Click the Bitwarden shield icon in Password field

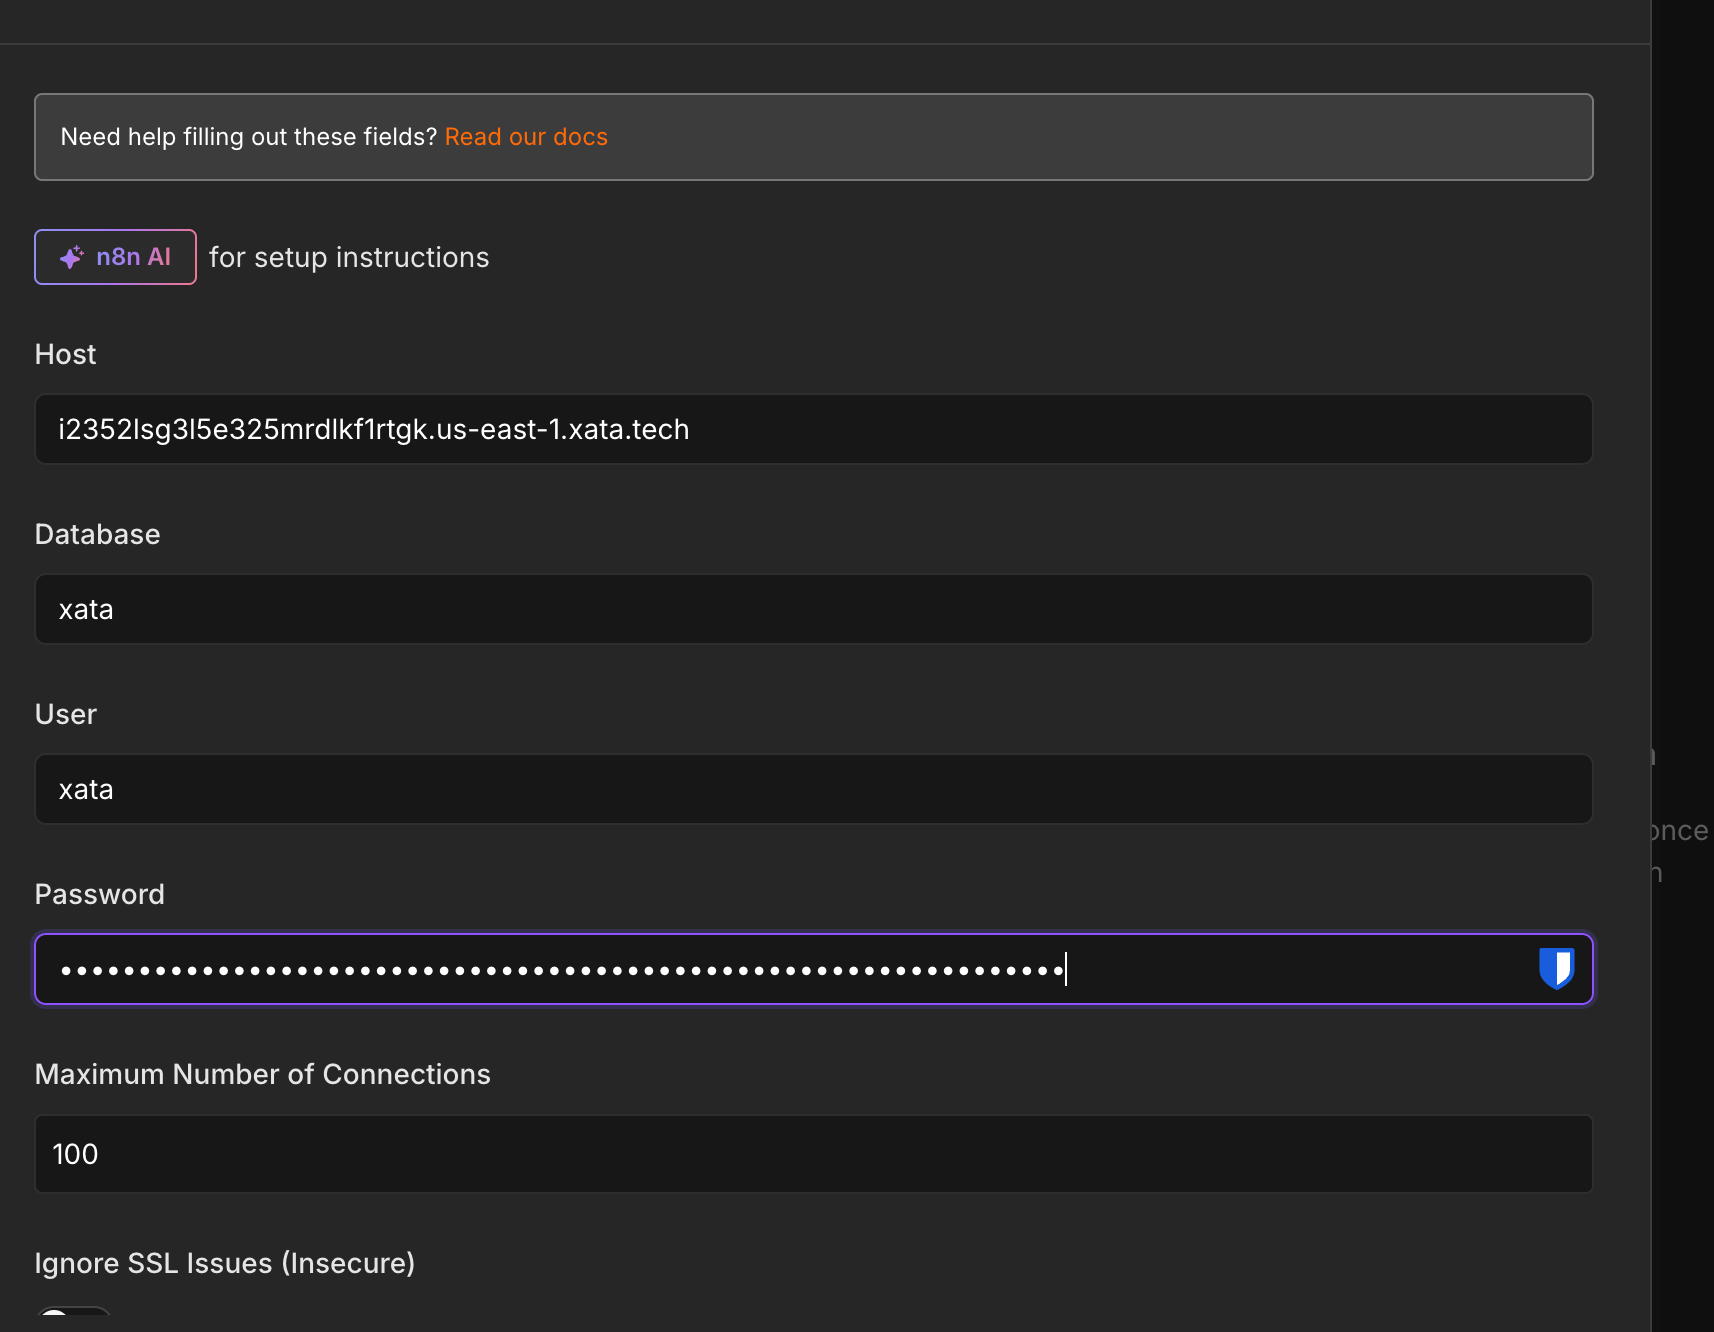coord(1556,968)
